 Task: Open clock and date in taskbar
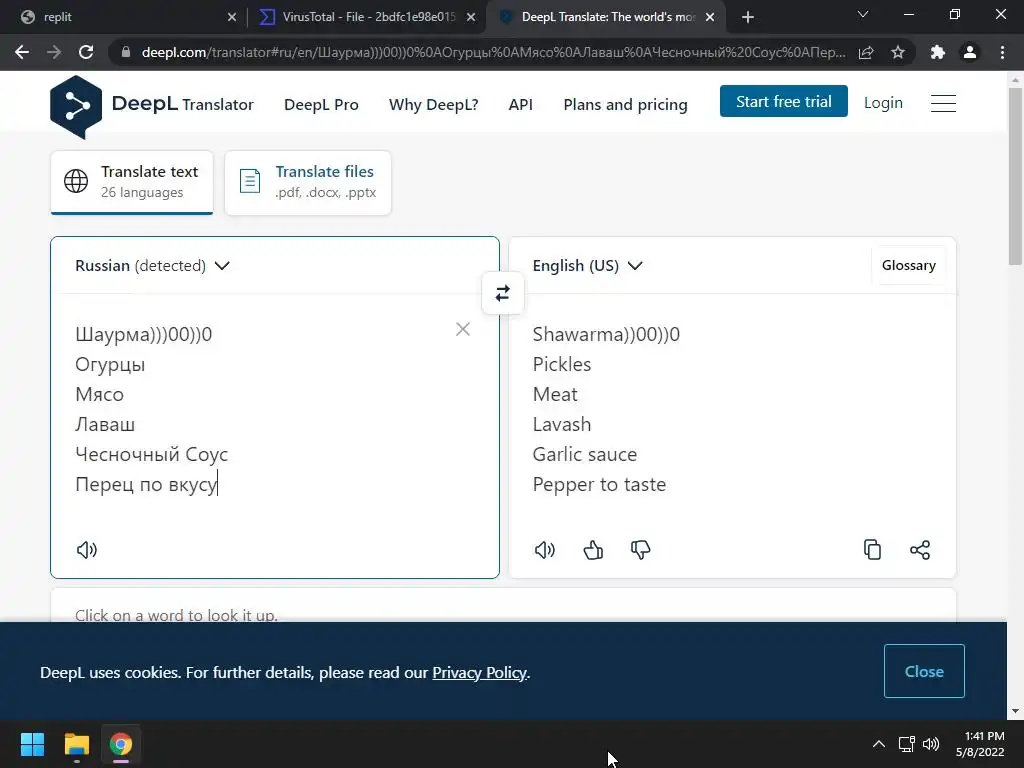980,744
